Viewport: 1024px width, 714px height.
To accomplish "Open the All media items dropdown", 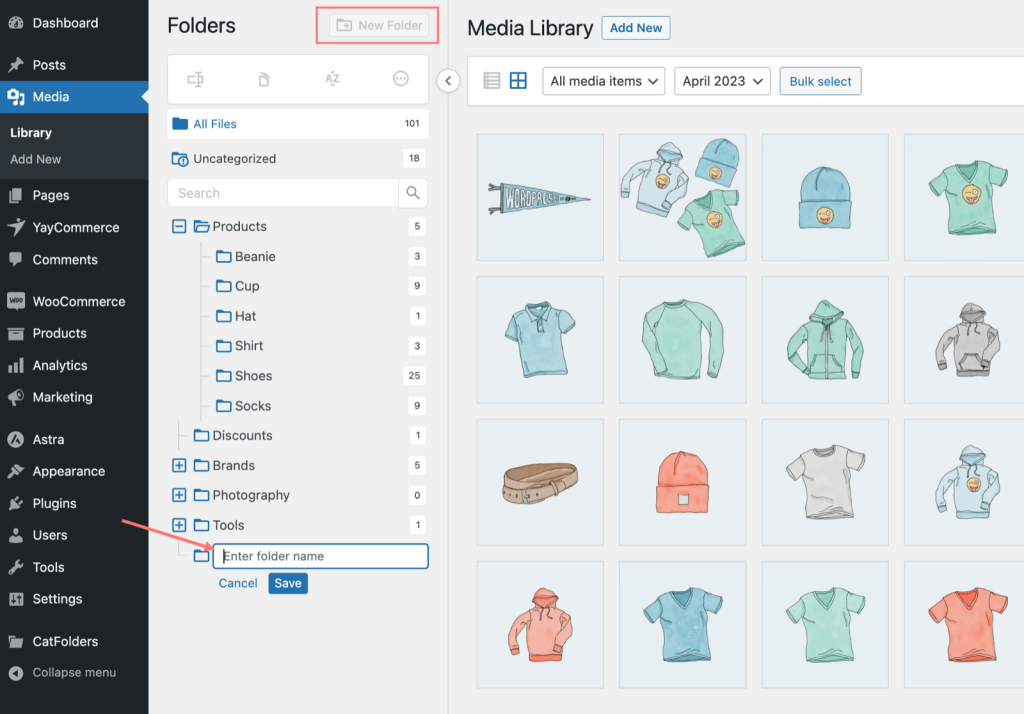I will click(603, 80).
